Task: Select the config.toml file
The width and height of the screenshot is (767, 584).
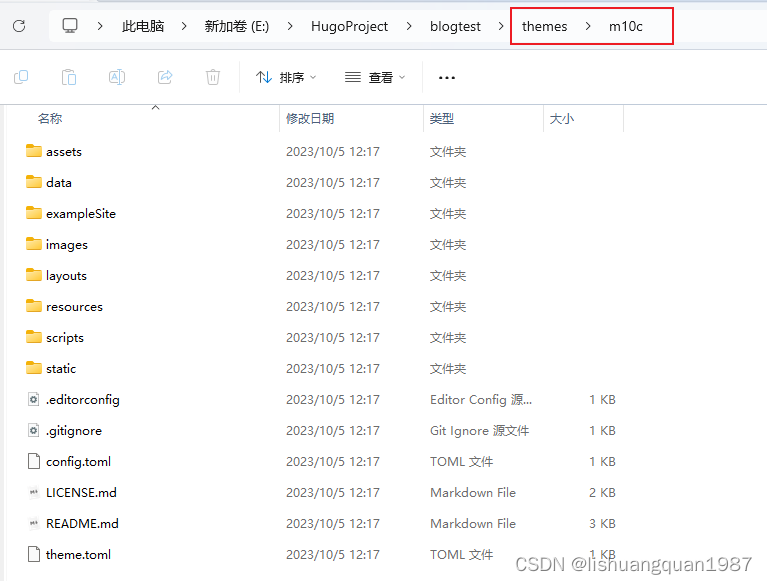Action: (x=78, y=462)
